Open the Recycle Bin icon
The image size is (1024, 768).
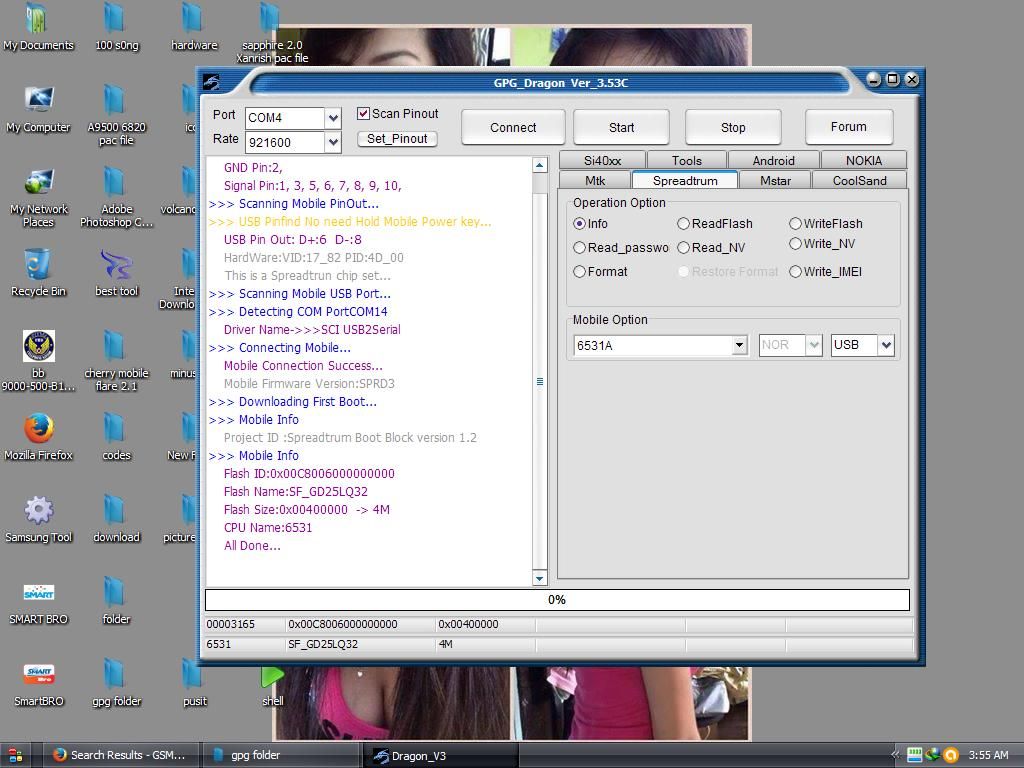[x=38, y=266]
